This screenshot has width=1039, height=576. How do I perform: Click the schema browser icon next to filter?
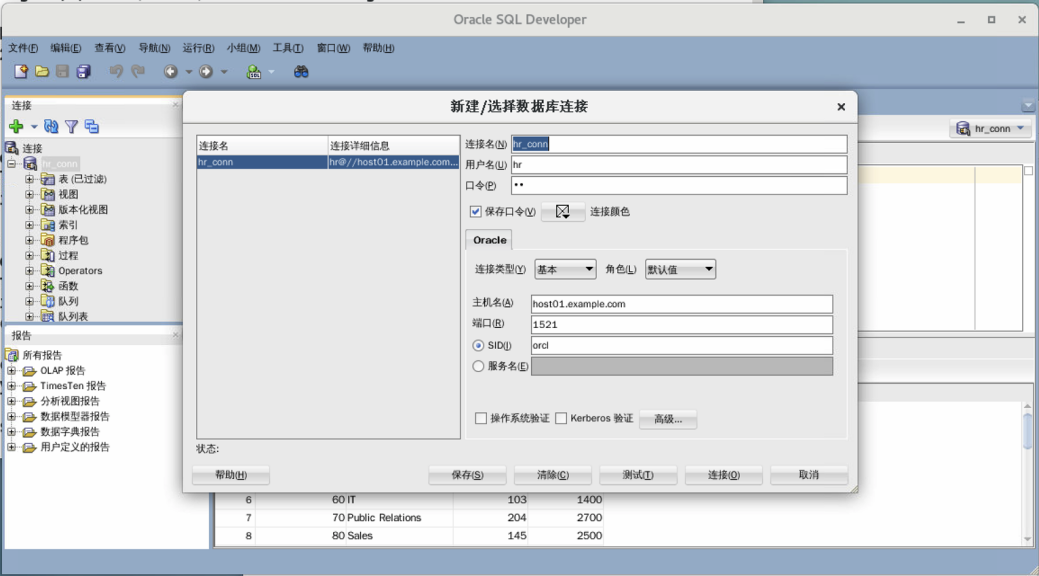tap(92, 127)
